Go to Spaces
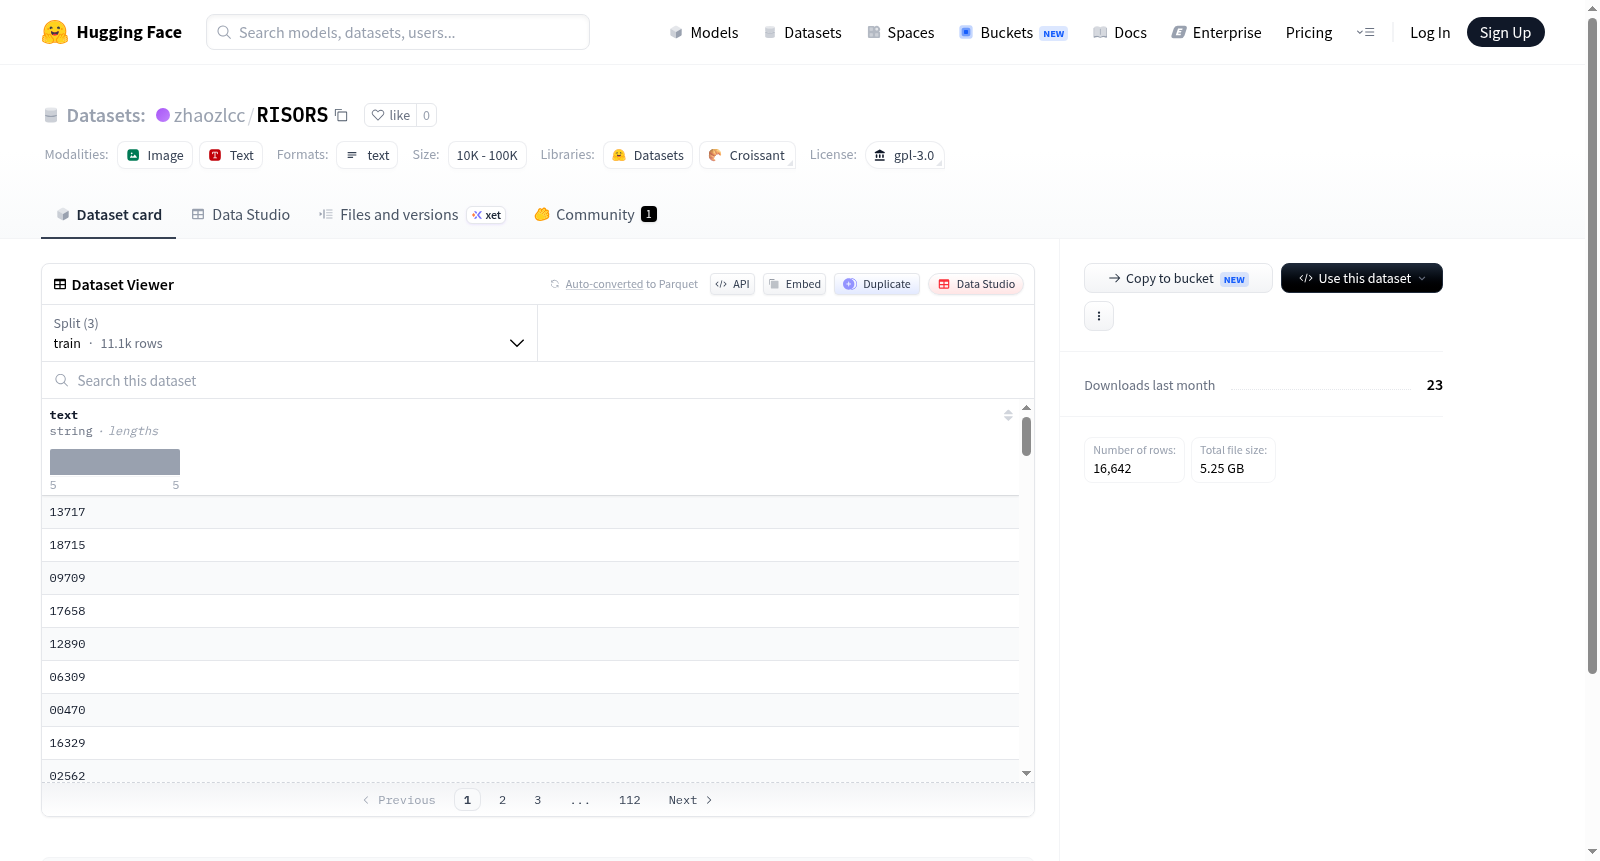This screenshot has height=861, width=1600. 900,32
